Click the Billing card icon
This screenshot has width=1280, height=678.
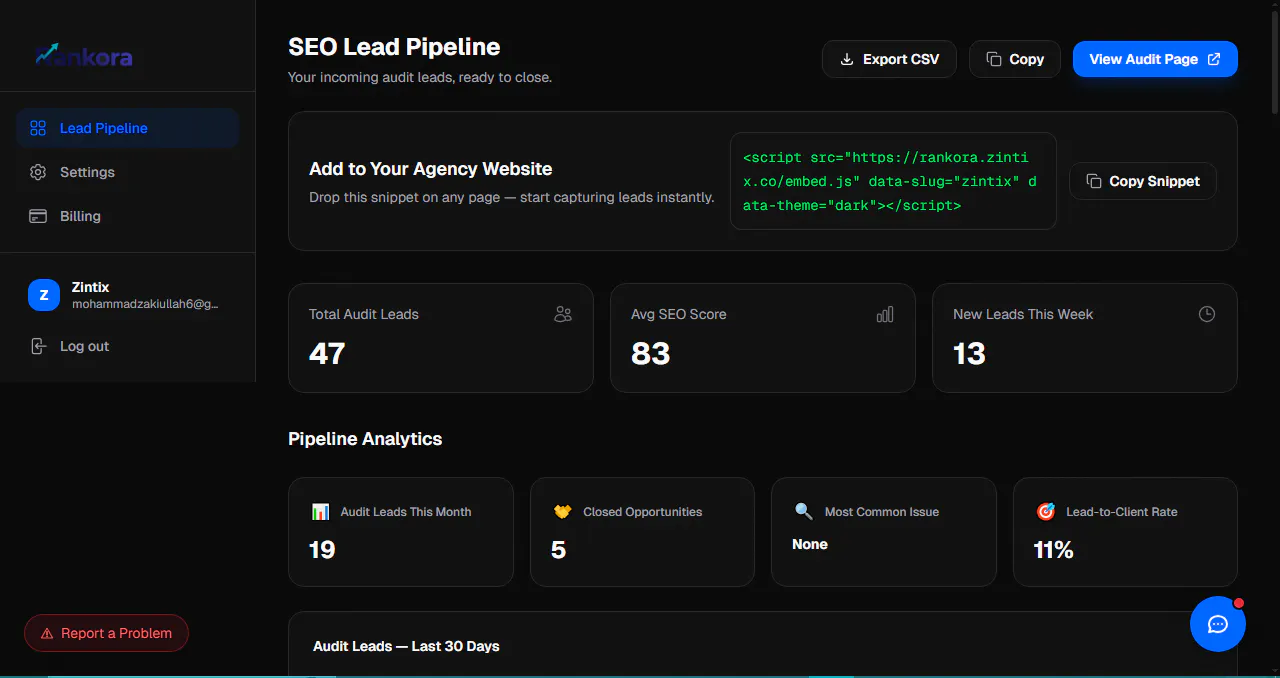(38, 216)
